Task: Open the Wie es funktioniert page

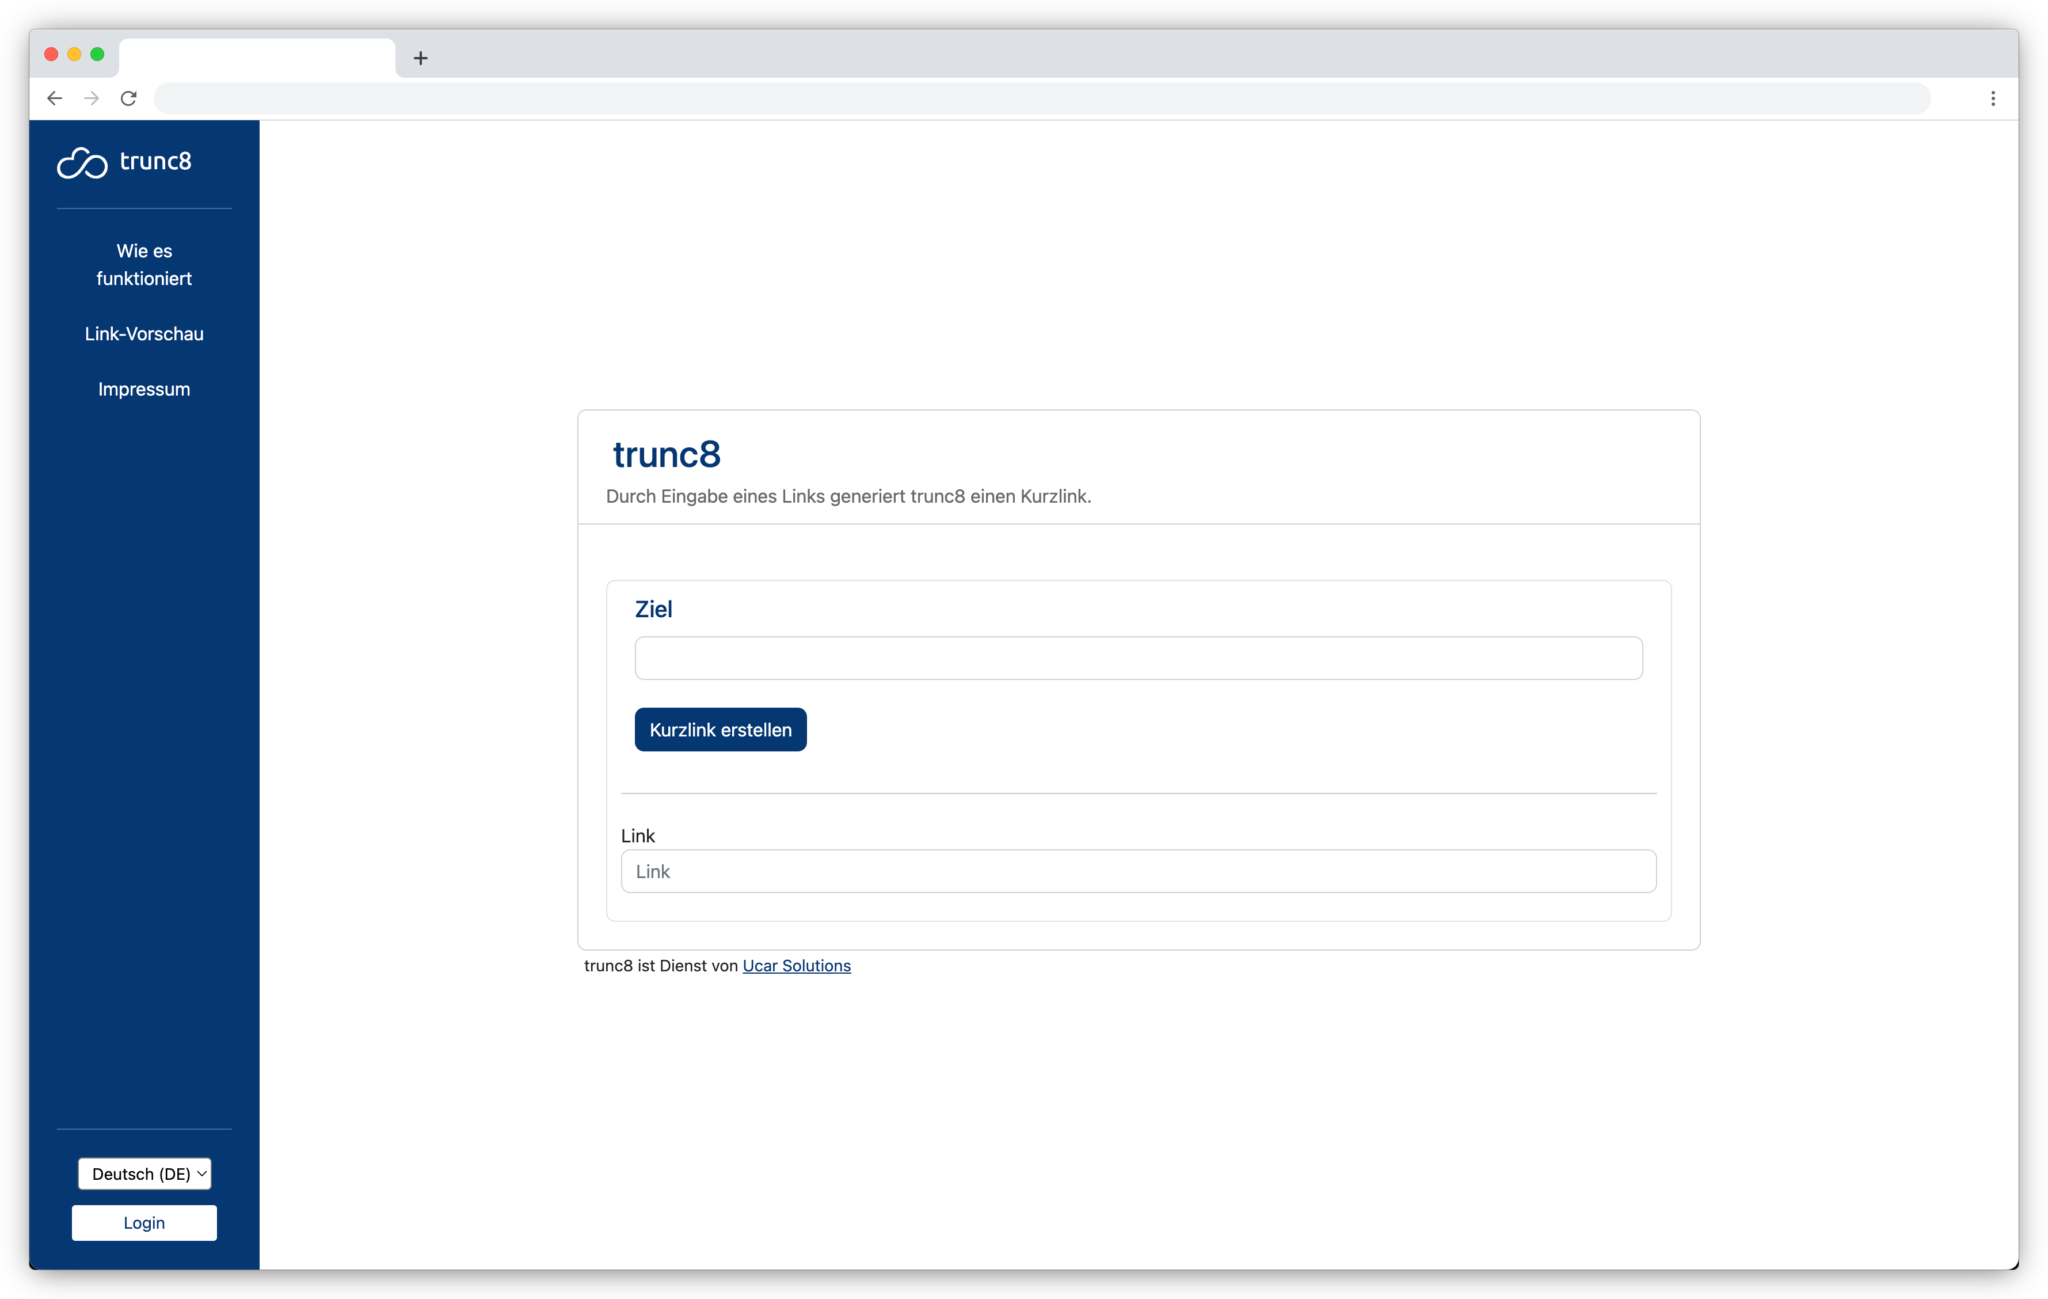Action: coord(144,264)
